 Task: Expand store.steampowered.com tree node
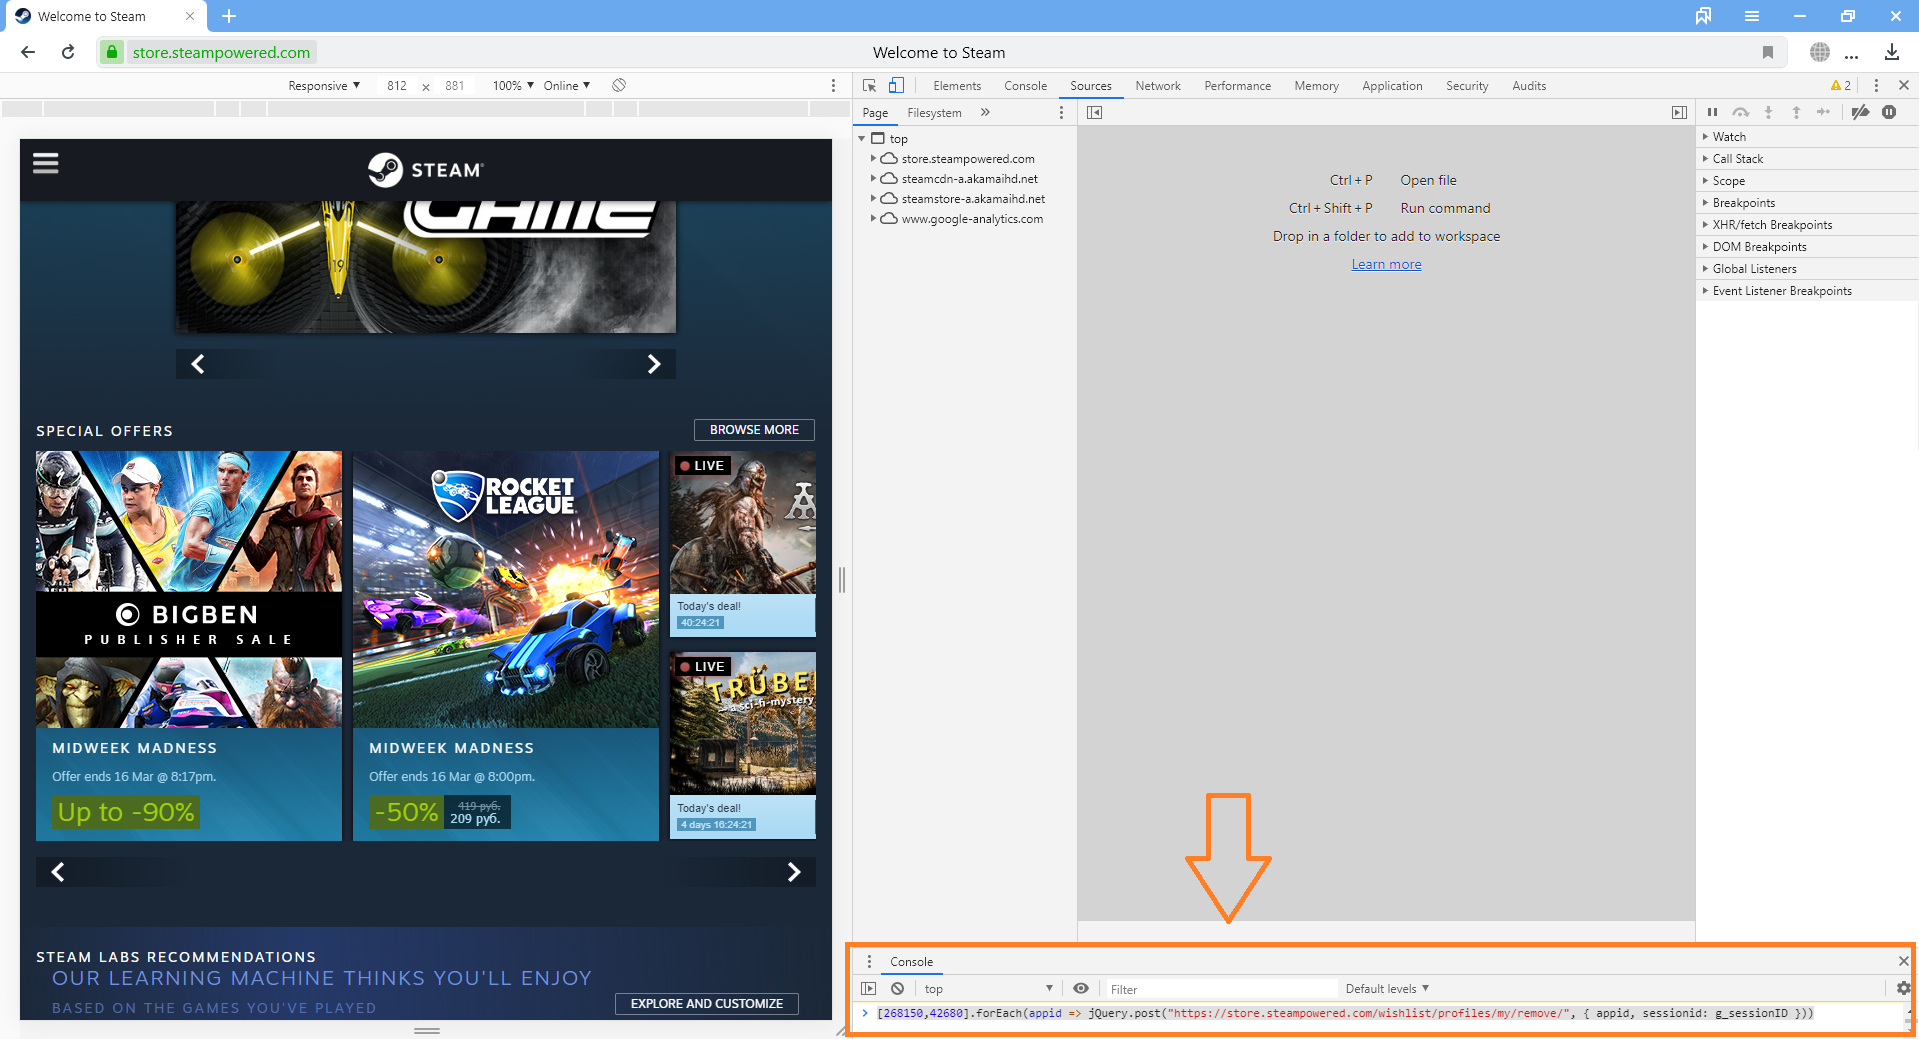coord(873,158)
